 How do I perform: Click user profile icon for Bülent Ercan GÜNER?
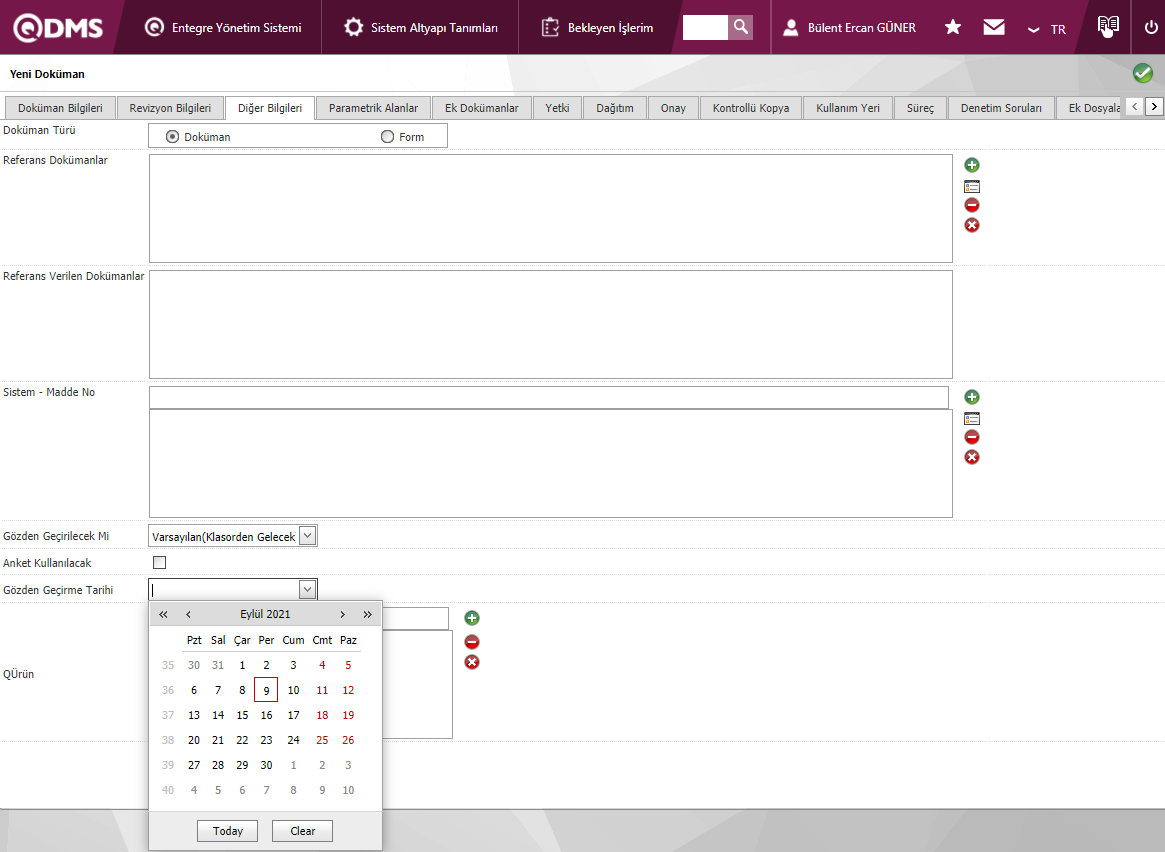[x=791, y=27]
